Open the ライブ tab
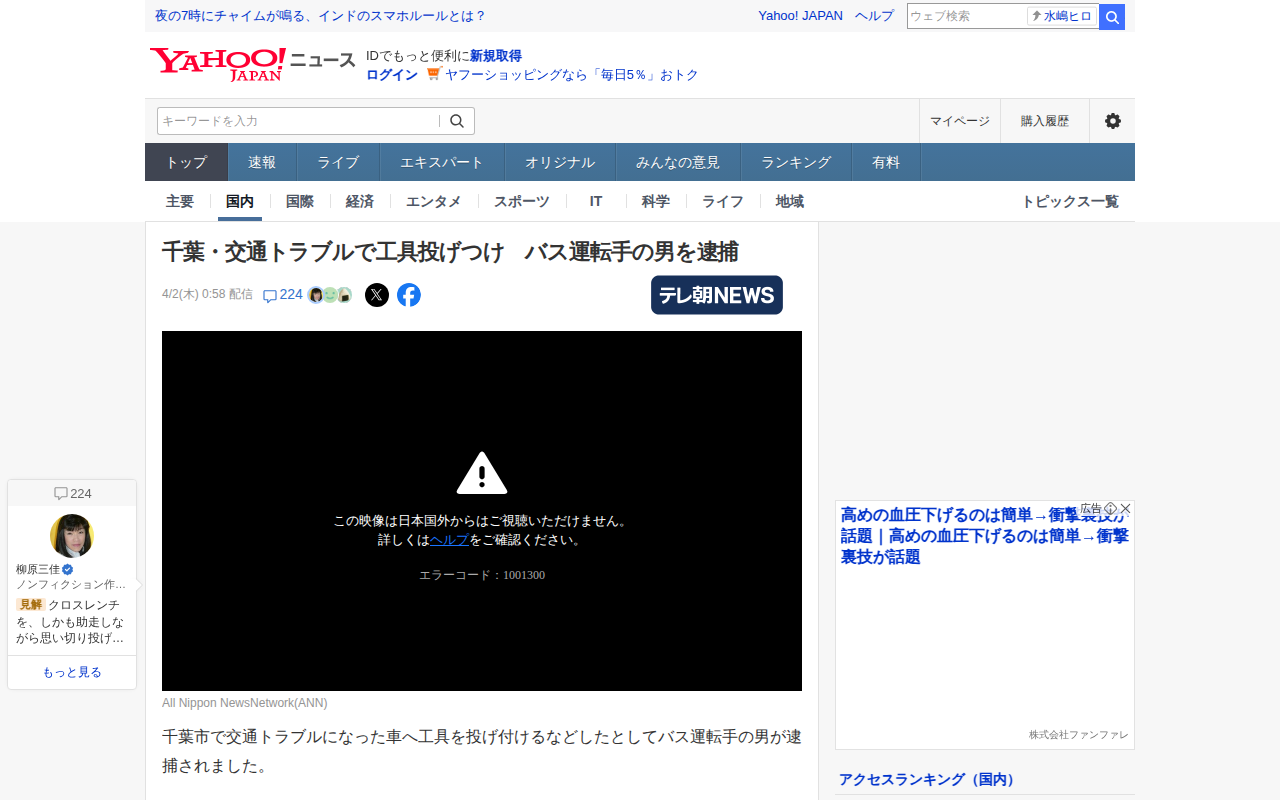 click(338, 162)
